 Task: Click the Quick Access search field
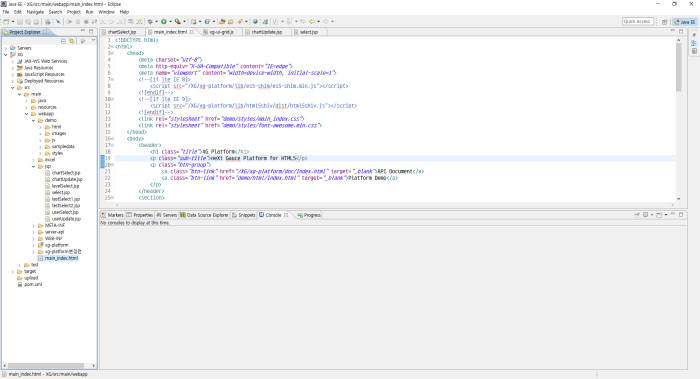point(638,21)
